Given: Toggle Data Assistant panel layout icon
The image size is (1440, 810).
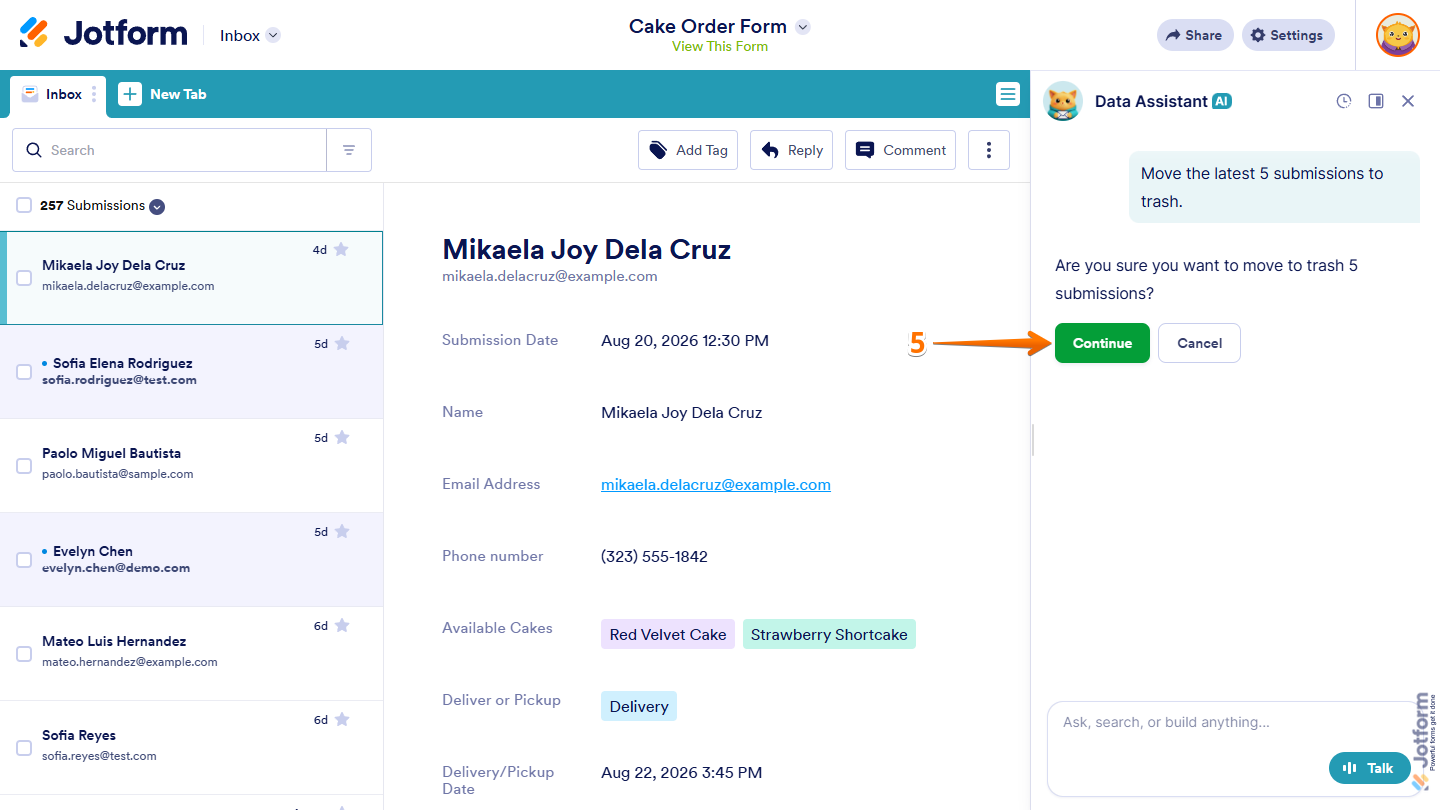Looking at the screenshot, I should (1376, 101).
